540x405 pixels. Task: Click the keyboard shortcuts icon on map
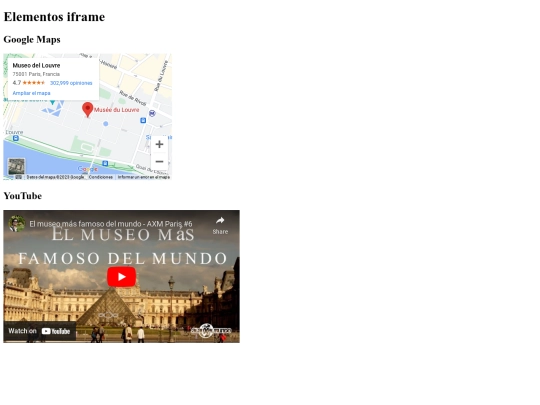(19, 177)
